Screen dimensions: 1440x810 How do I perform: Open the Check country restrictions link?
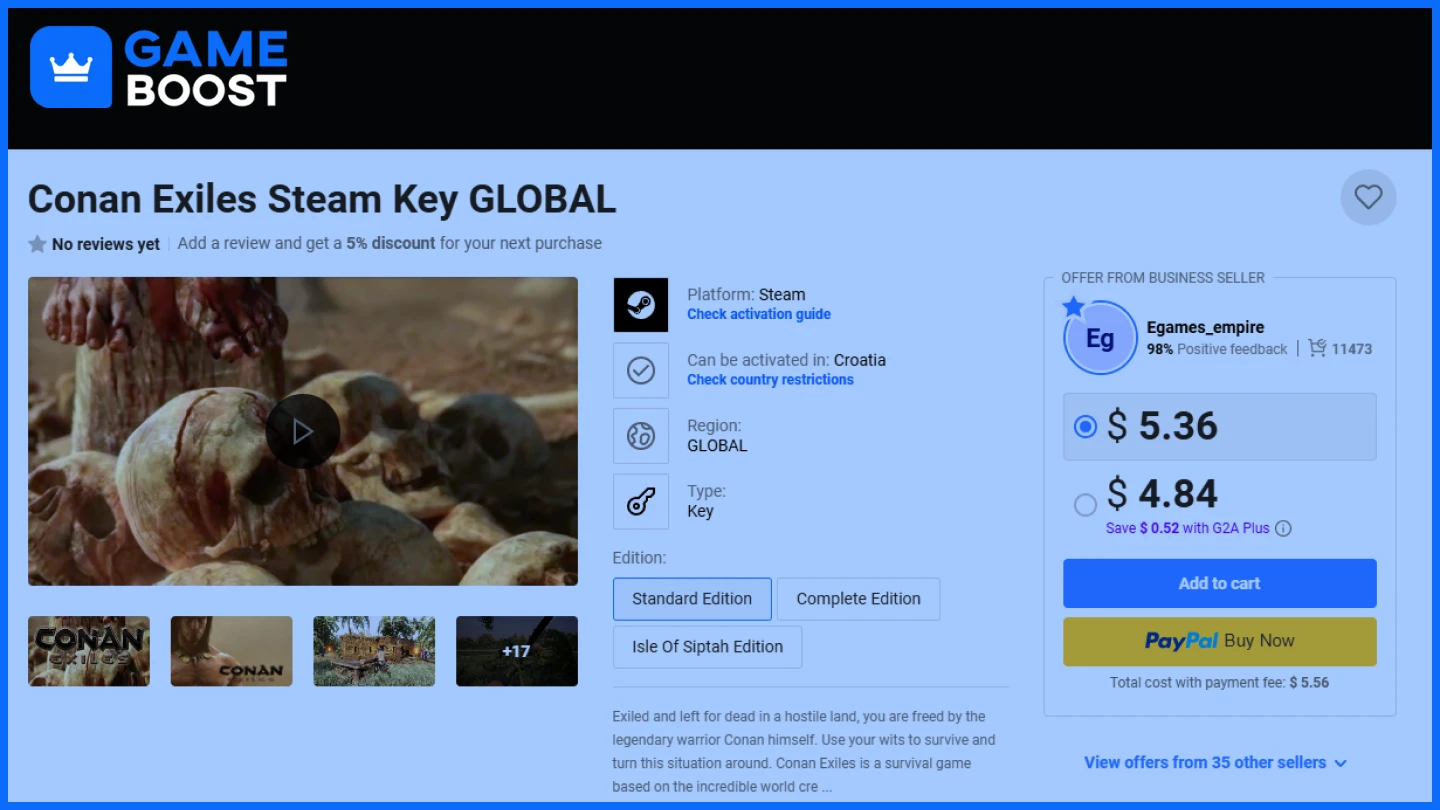(x=770, y=379)
